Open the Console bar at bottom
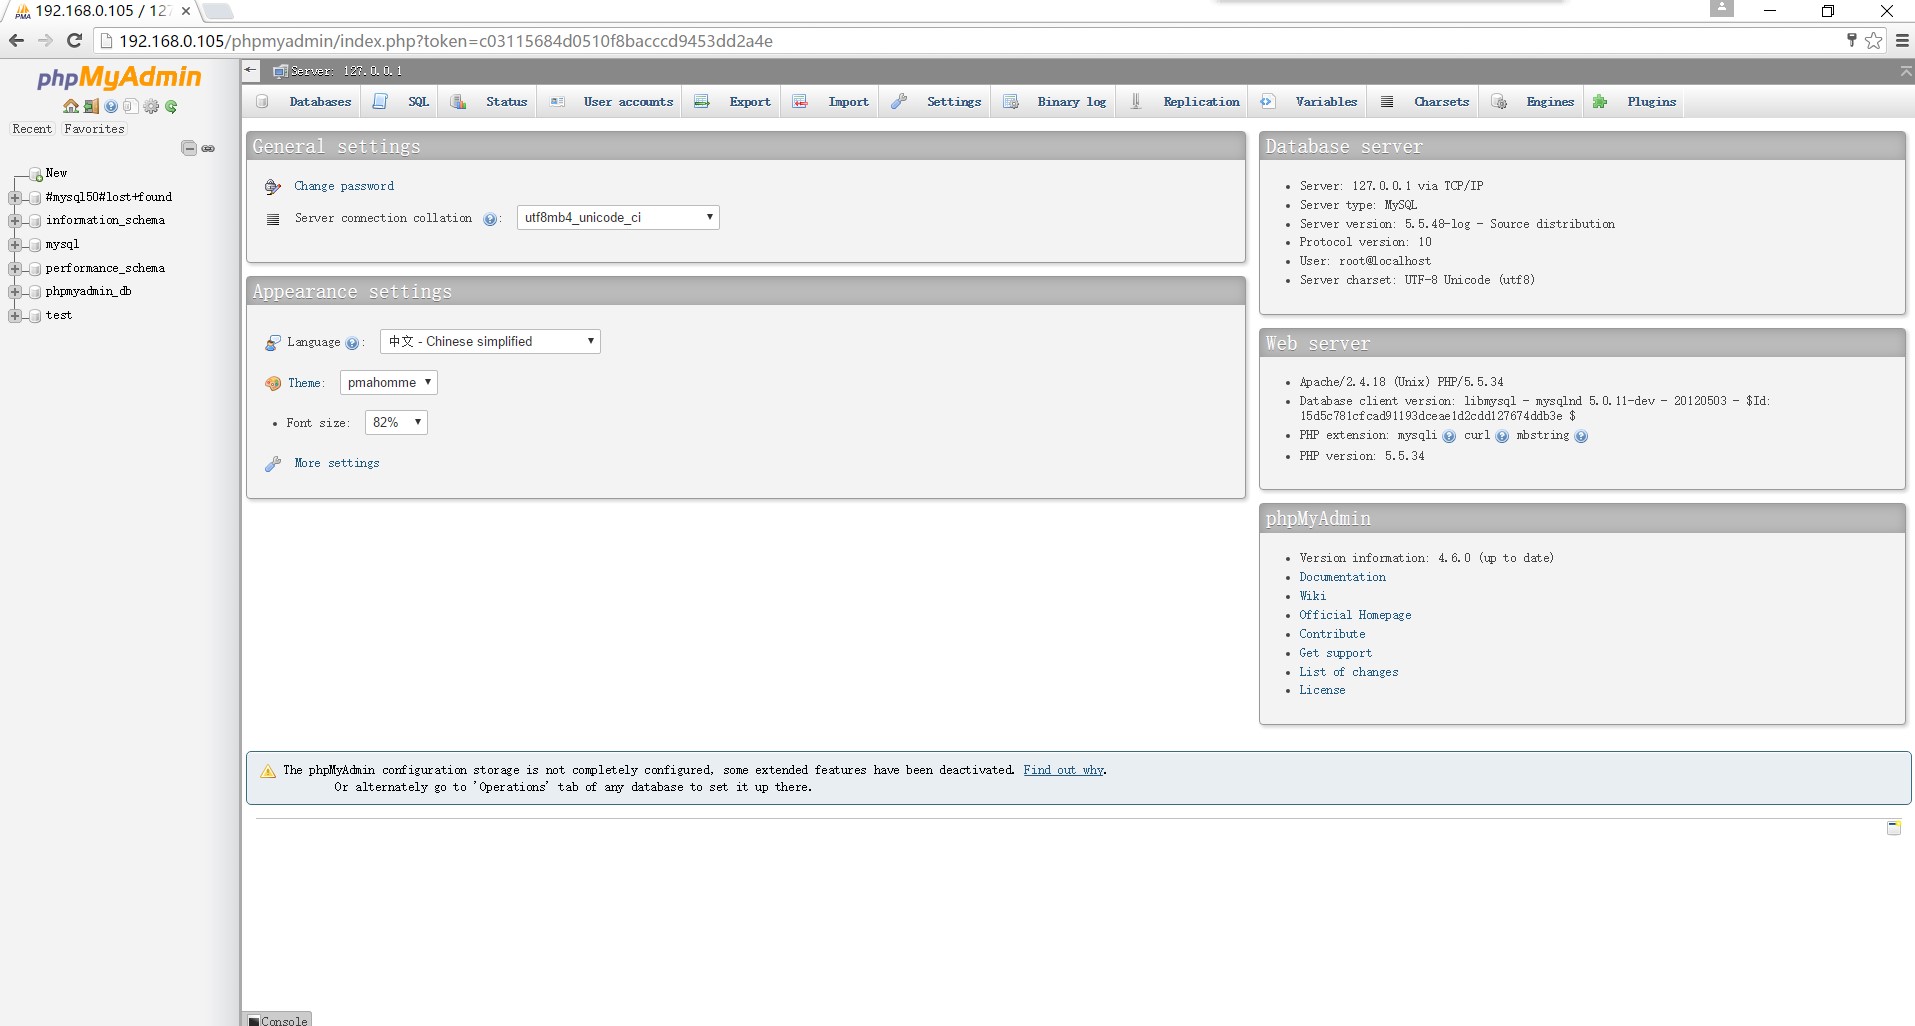The image size is (1915, 1026). coord(278,1019)
